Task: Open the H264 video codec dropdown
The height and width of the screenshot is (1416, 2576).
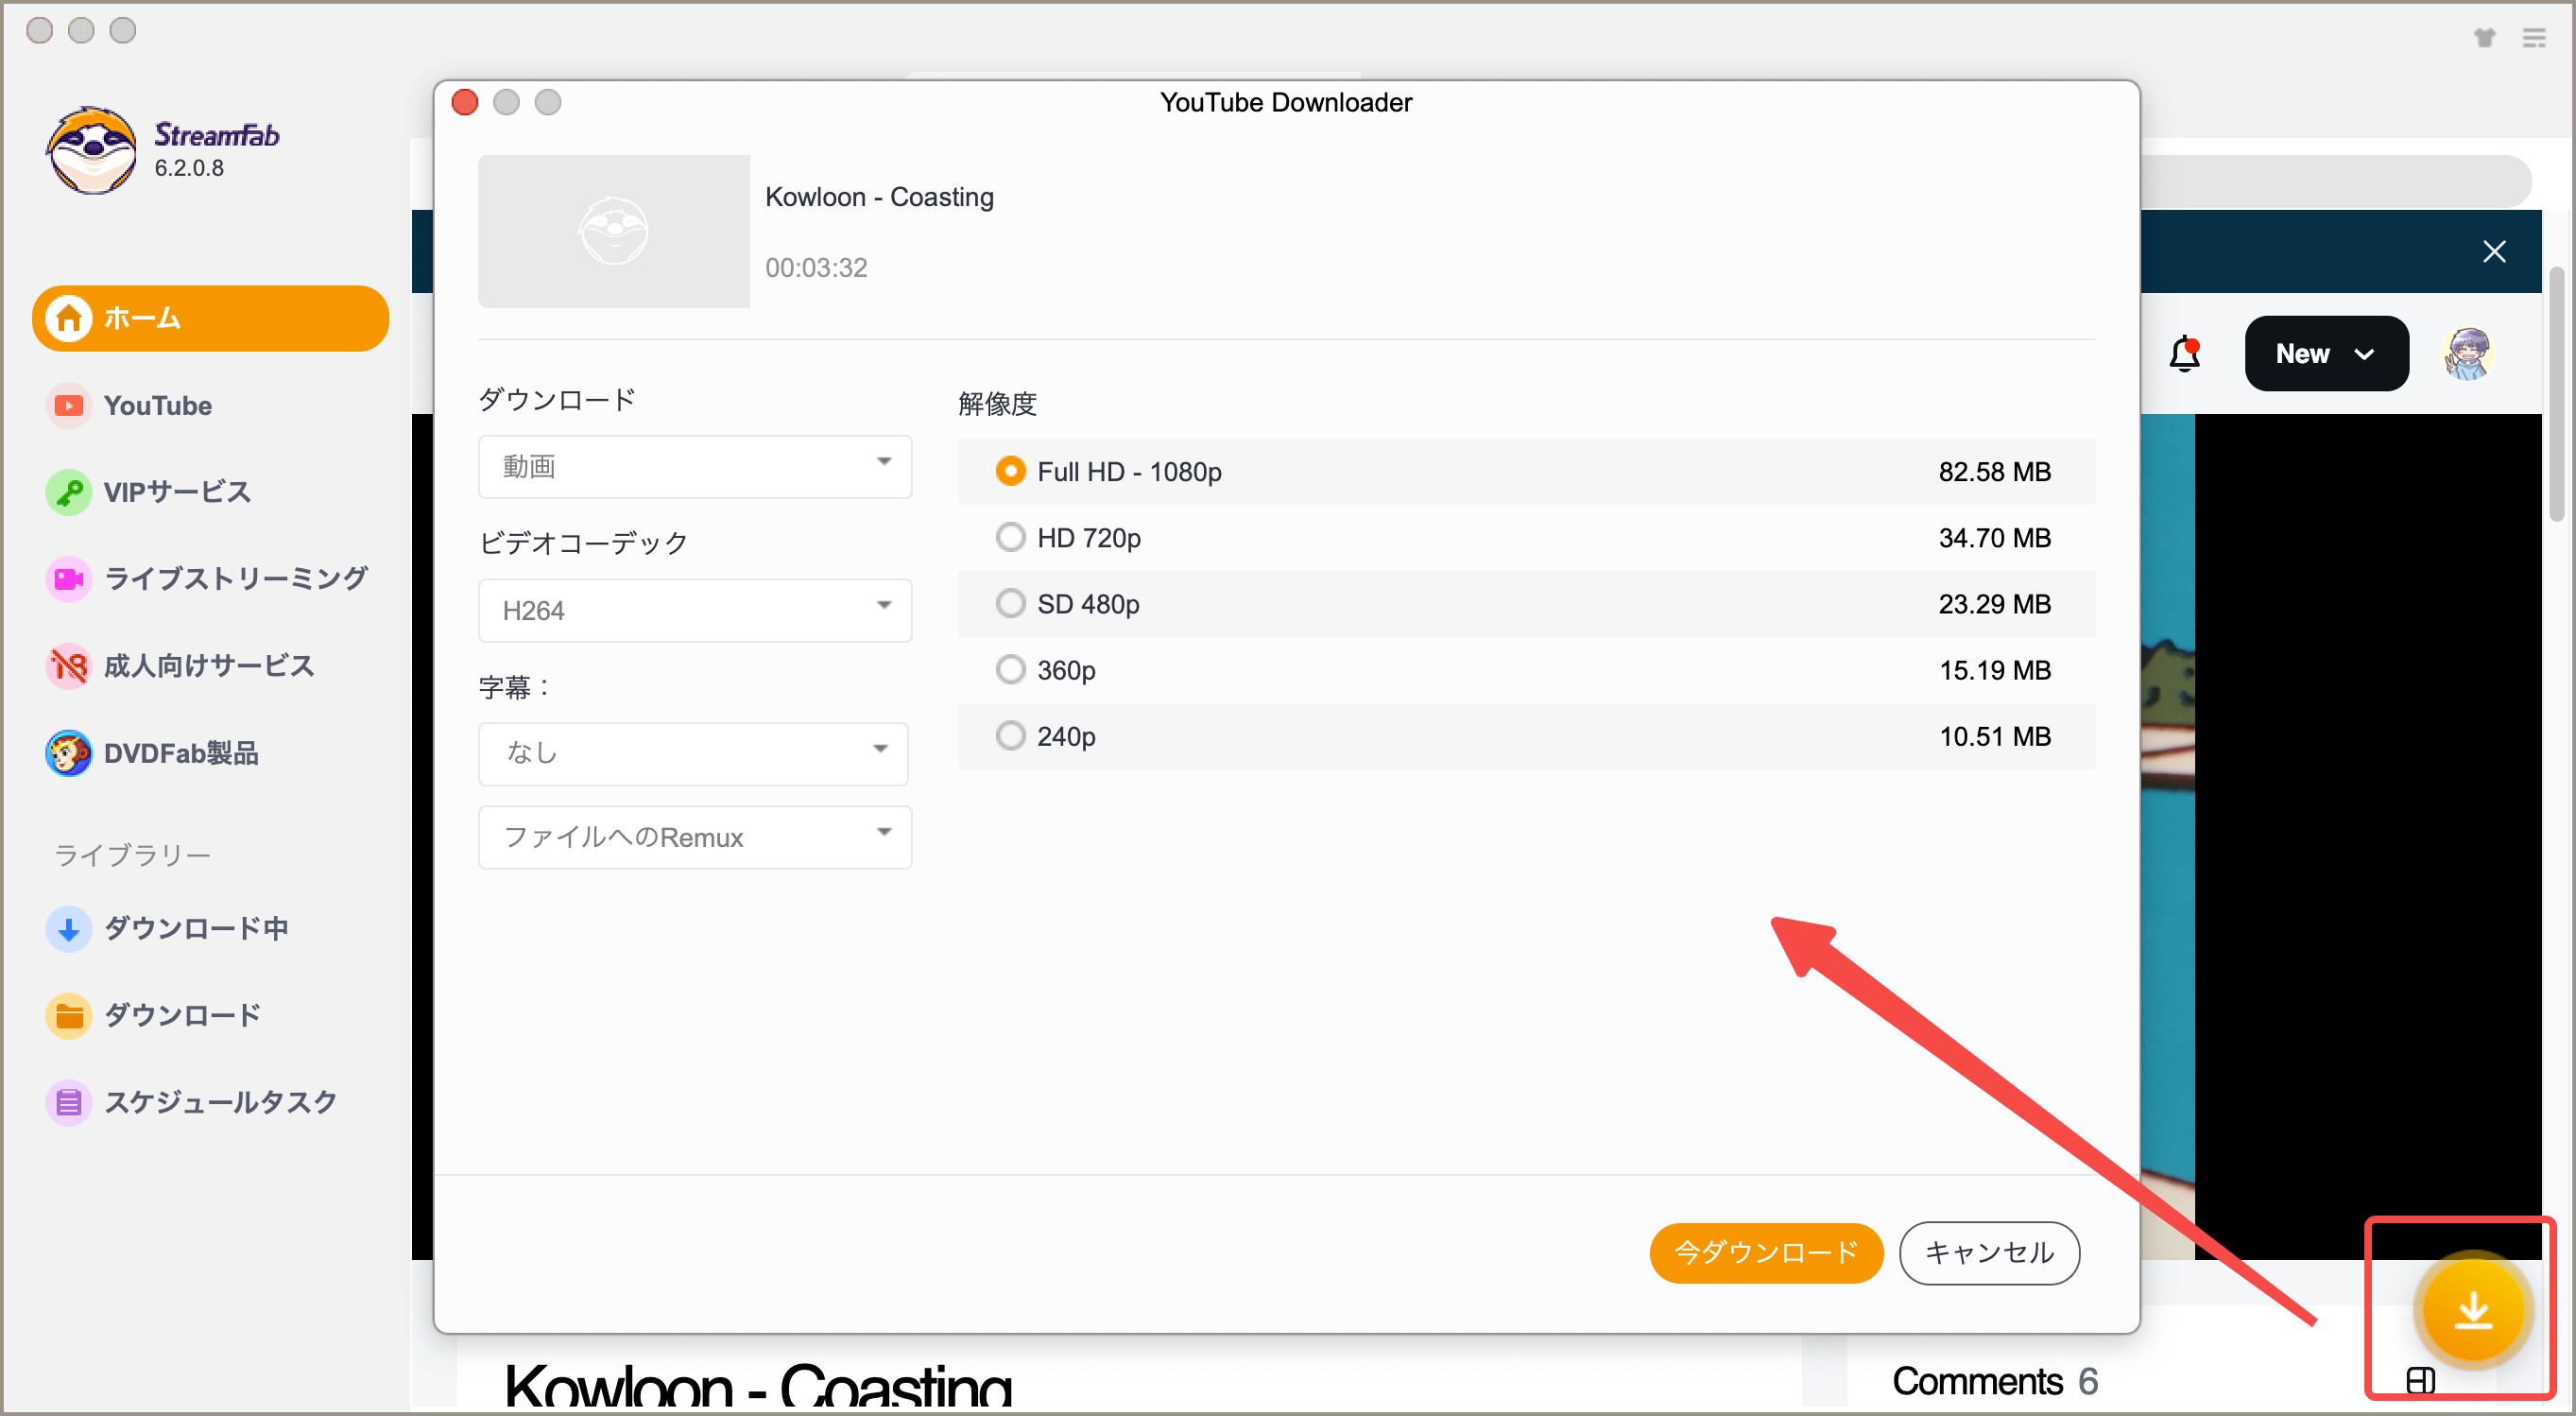Action: click(694, 609)
